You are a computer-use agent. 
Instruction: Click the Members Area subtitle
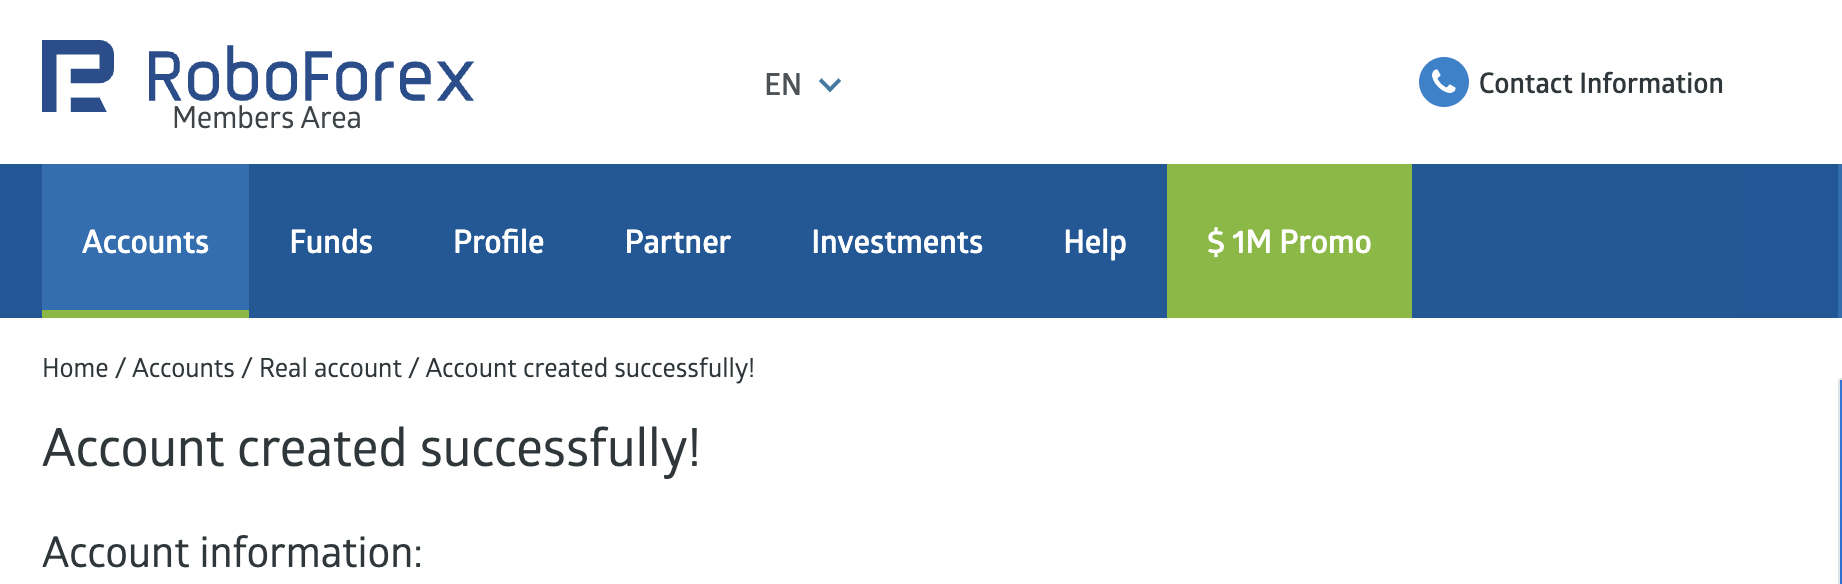click(267, 119)
